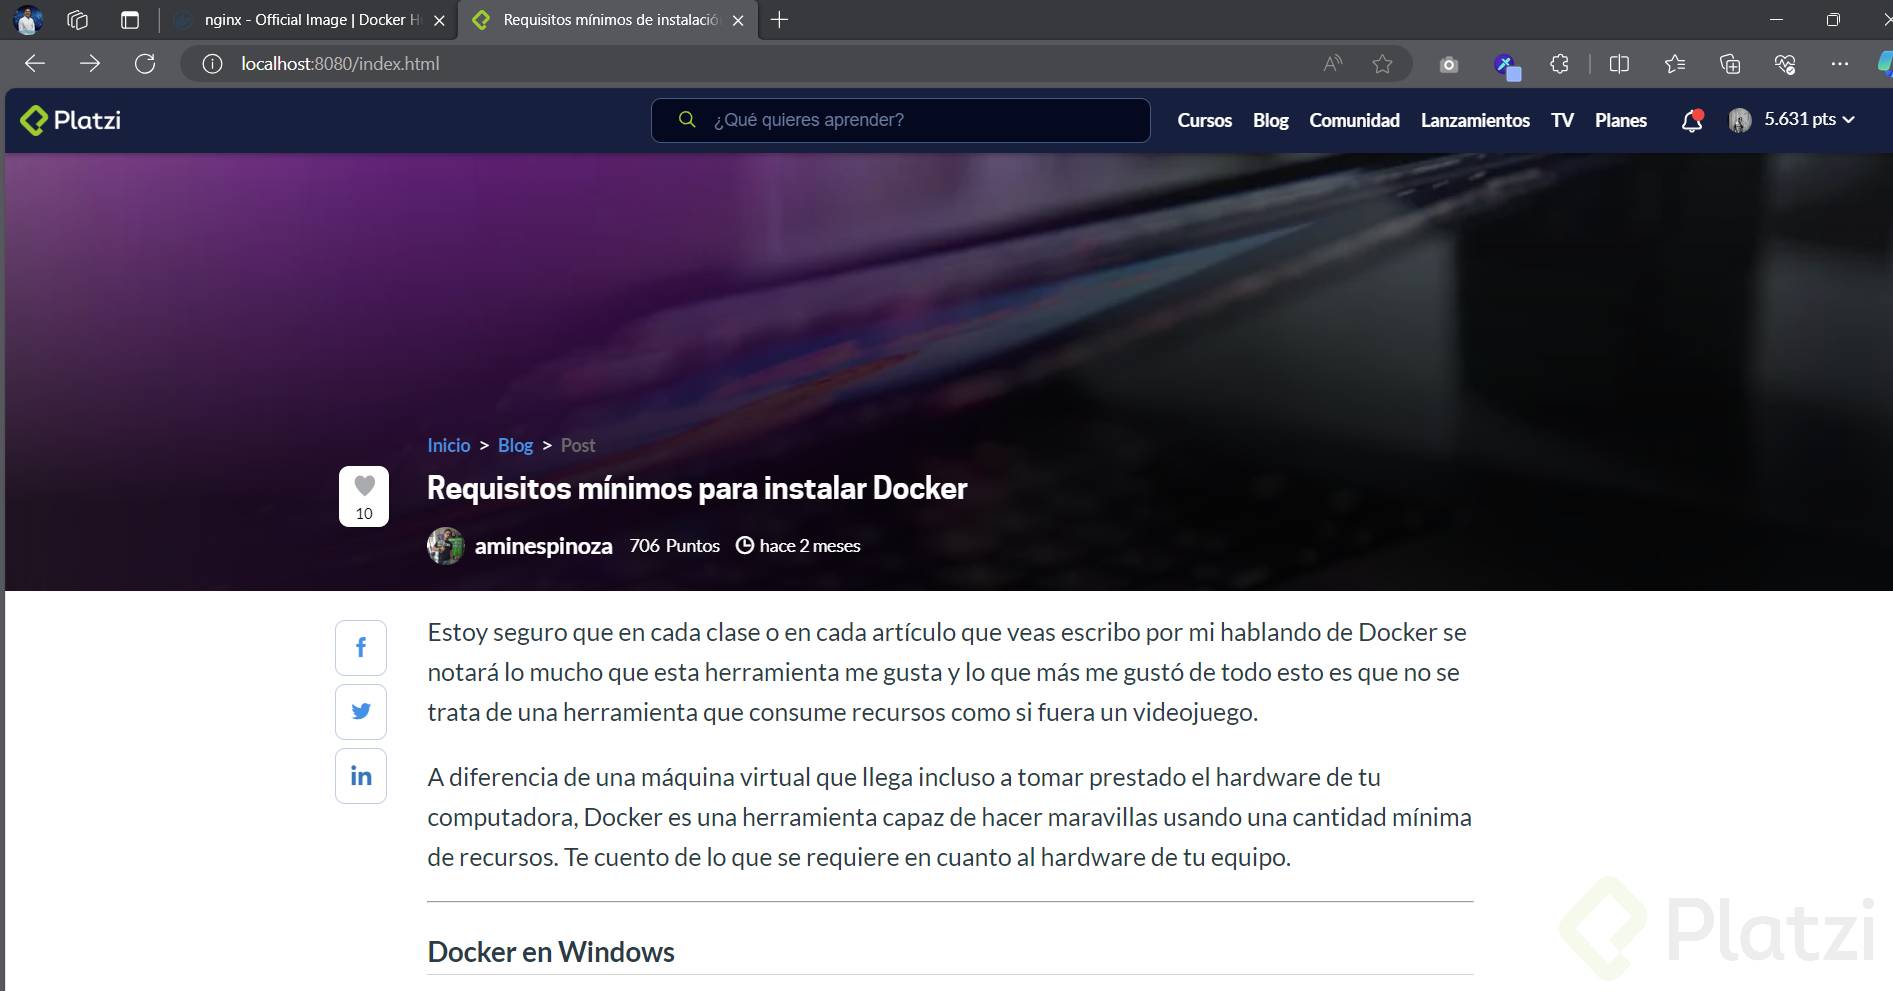Go back to the previous page
The width and height of the screenshot is (1893, 991).
(35, 64)
